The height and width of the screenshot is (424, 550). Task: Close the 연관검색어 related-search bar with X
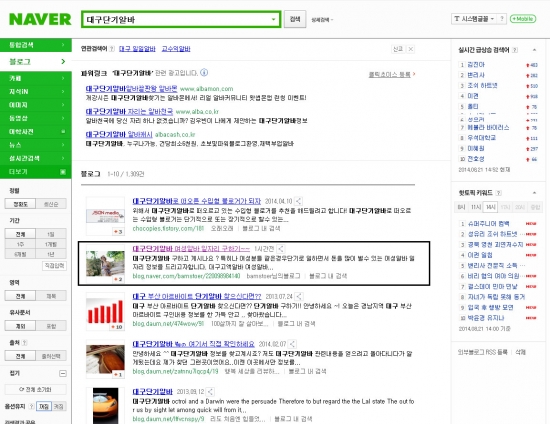[x=411, y=49]
